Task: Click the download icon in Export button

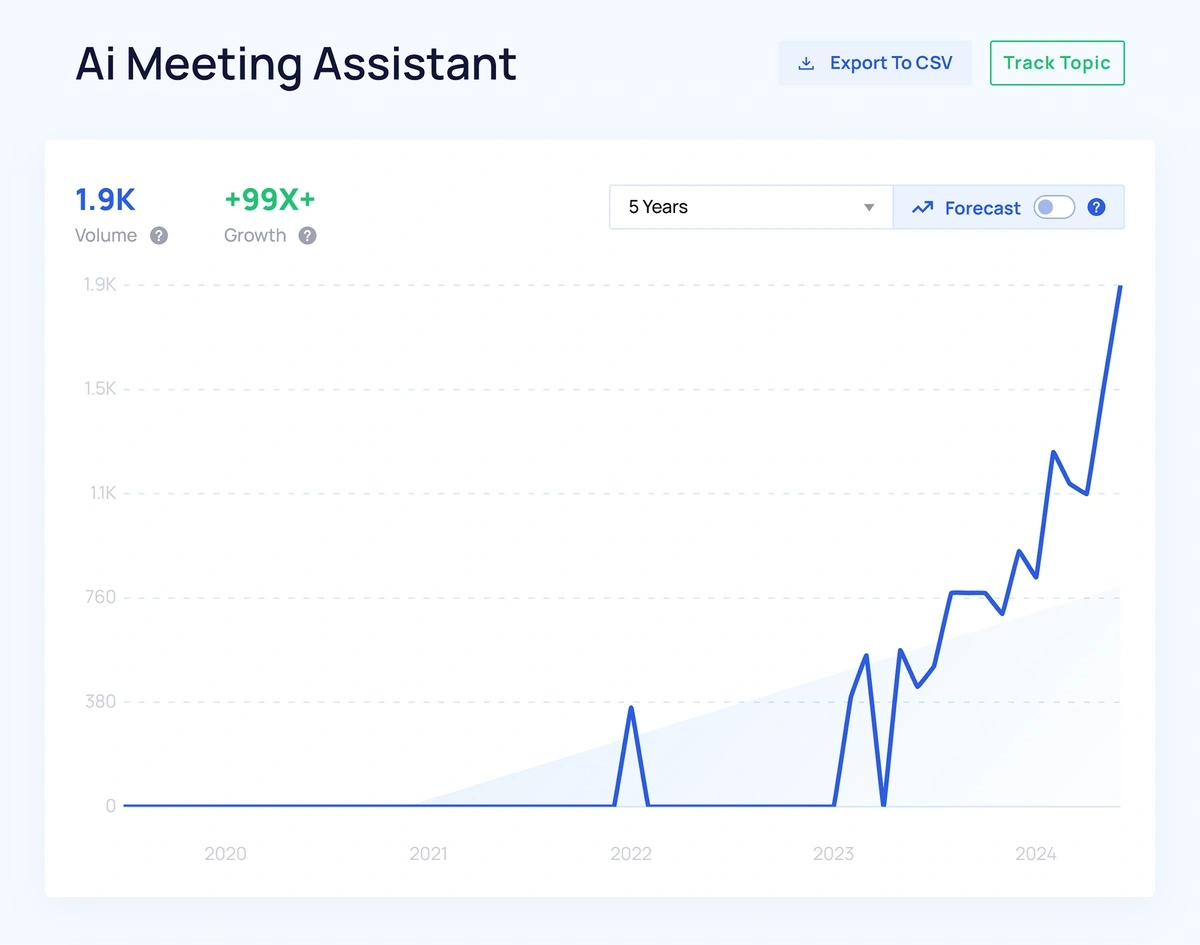Action: tap(806, 63)
